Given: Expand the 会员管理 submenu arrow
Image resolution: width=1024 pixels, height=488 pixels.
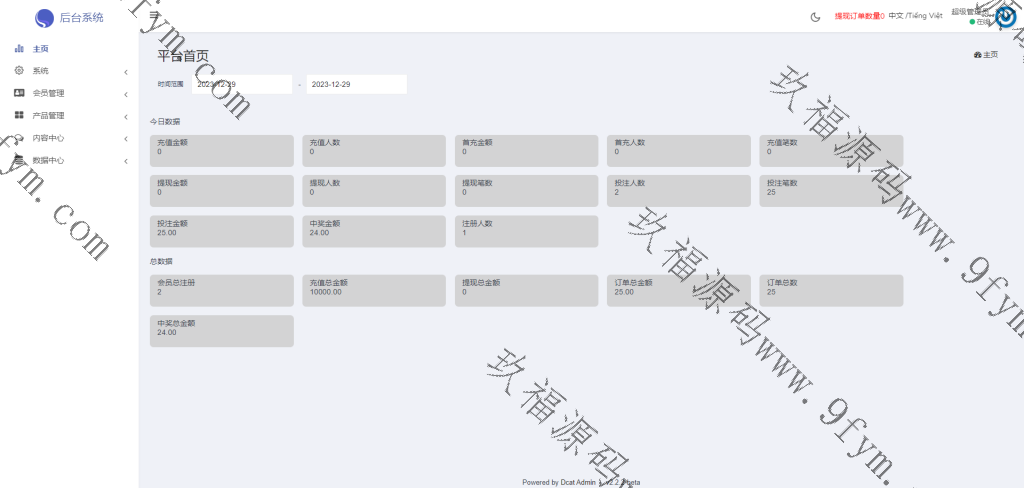Looking at the screenshot, I should (125, 94).
